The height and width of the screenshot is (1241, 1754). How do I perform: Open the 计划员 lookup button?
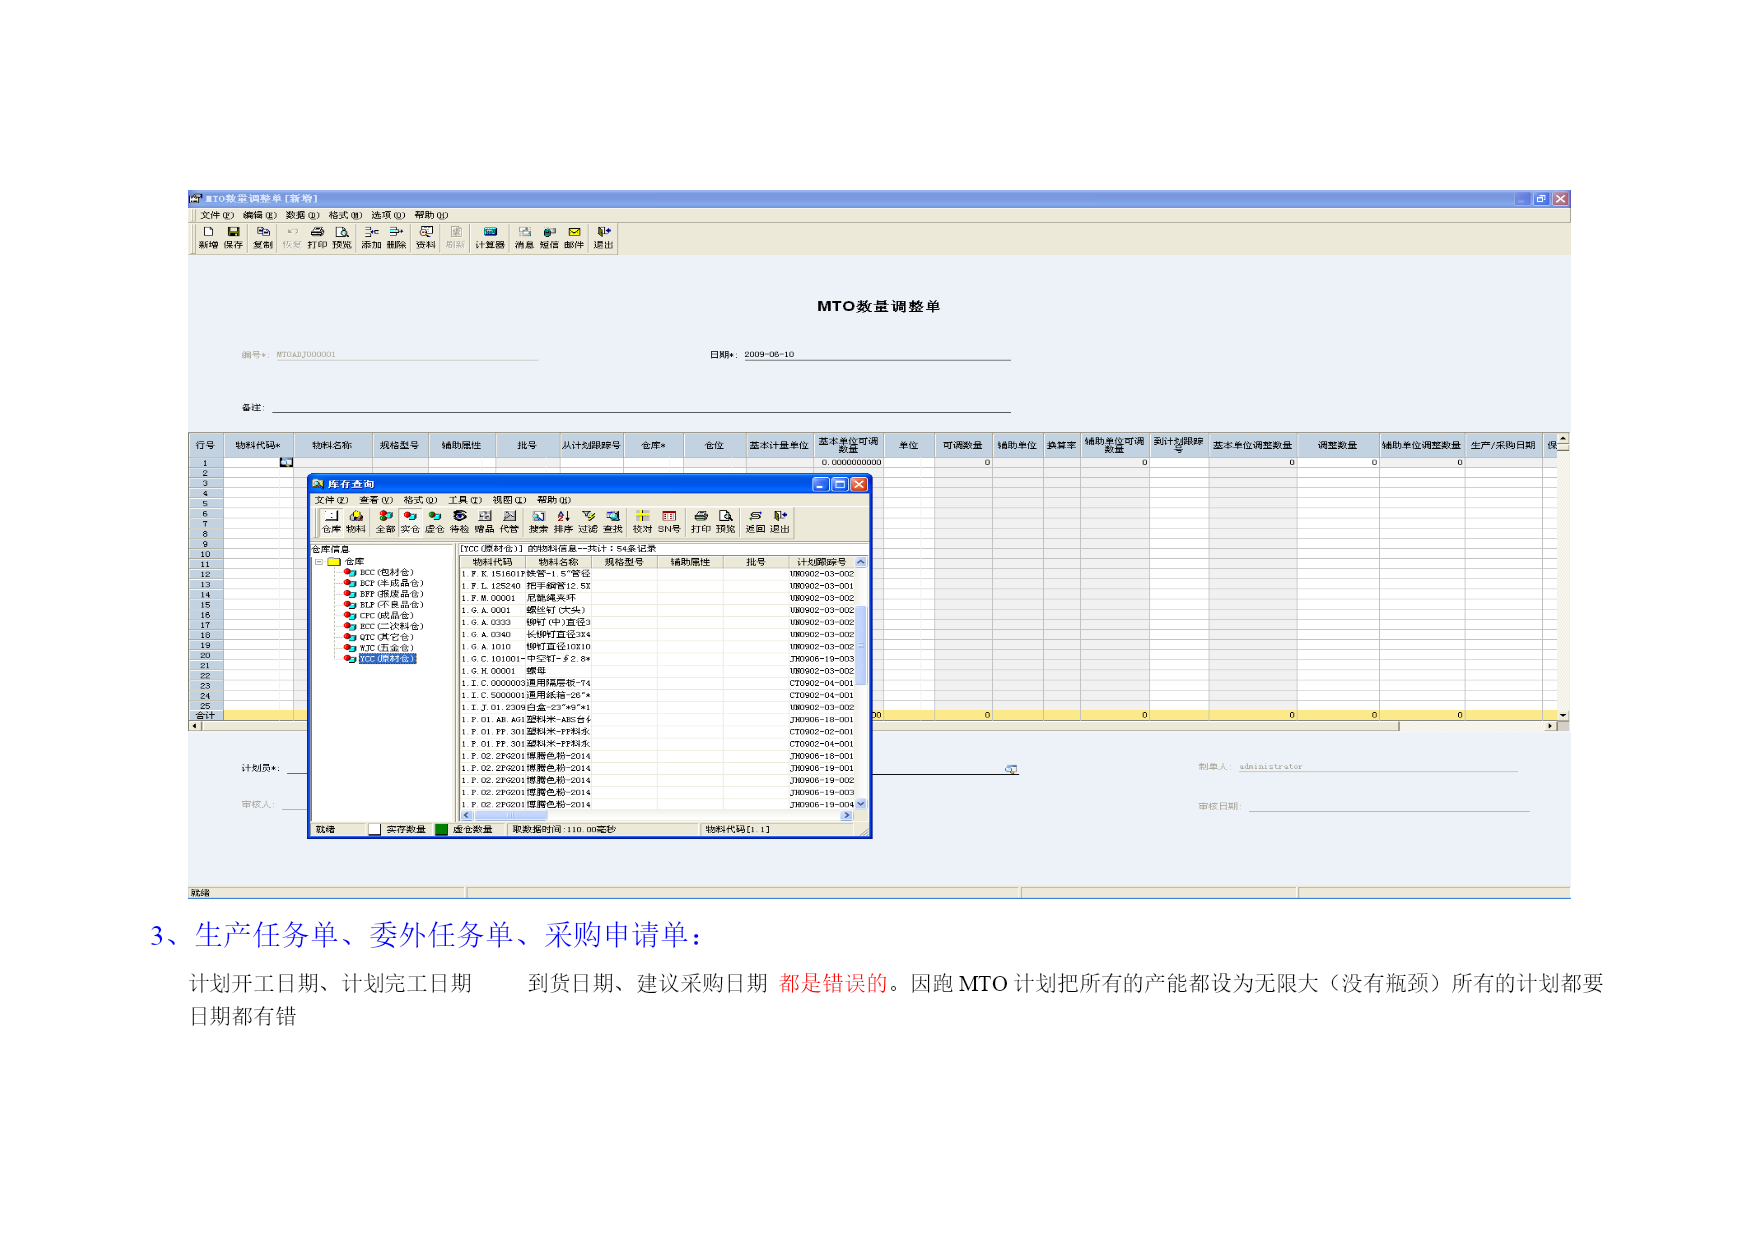pyautogui.click(x=1011, y=769)
